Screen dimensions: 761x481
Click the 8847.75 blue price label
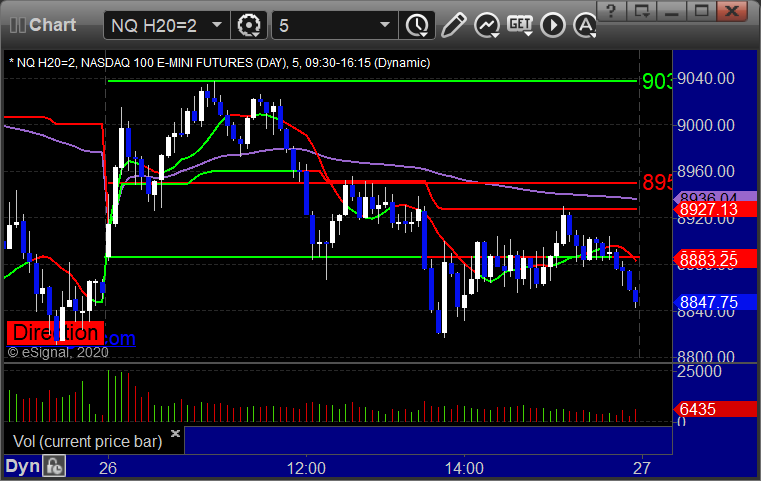coord(715,302)
